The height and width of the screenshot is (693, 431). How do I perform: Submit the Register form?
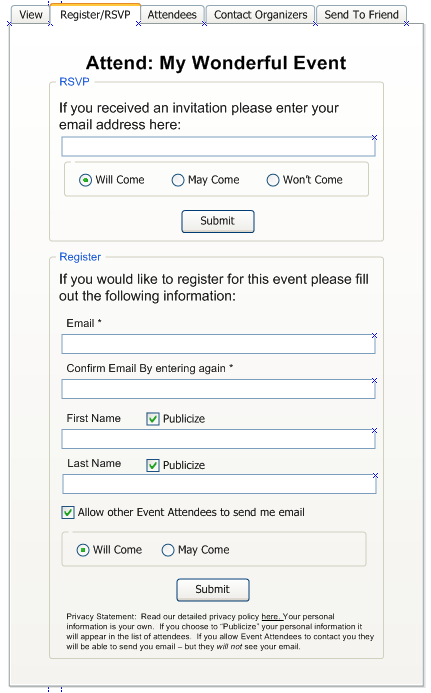coord(213,590)
